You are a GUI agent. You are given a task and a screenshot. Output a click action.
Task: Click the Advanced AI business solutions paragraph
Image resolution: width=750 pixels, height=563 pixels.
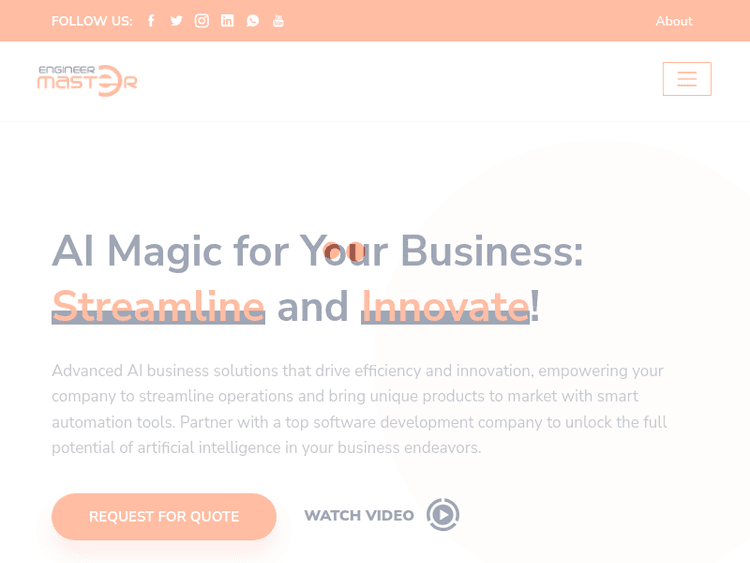359,409
